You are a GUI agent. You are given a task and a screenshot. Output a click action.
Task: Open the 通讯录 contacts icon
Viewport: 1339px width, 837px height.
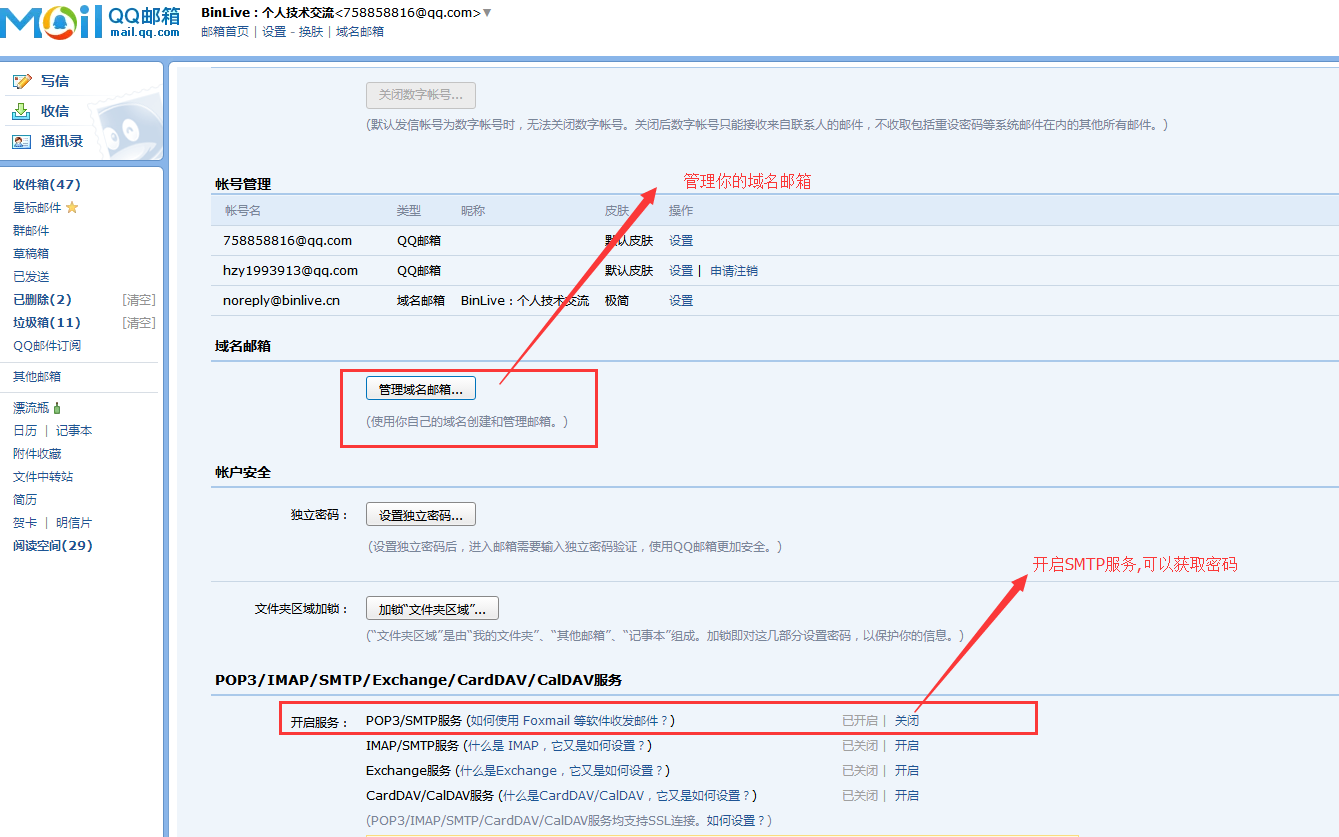21,141
